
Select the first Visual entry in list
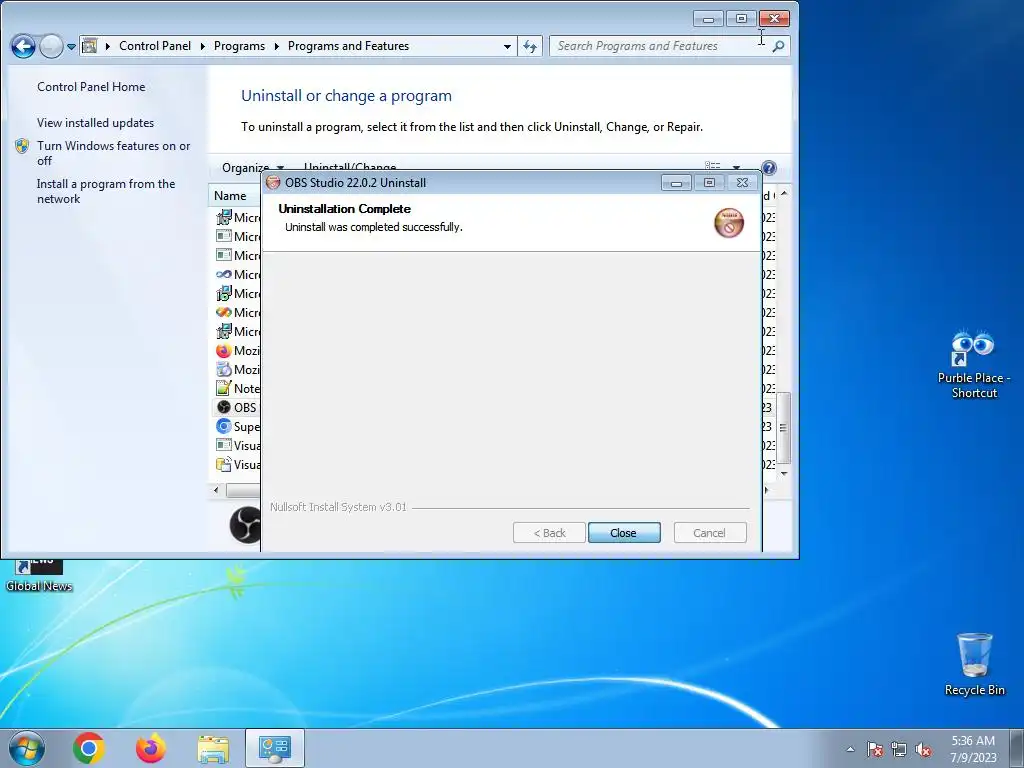[238, 445]
